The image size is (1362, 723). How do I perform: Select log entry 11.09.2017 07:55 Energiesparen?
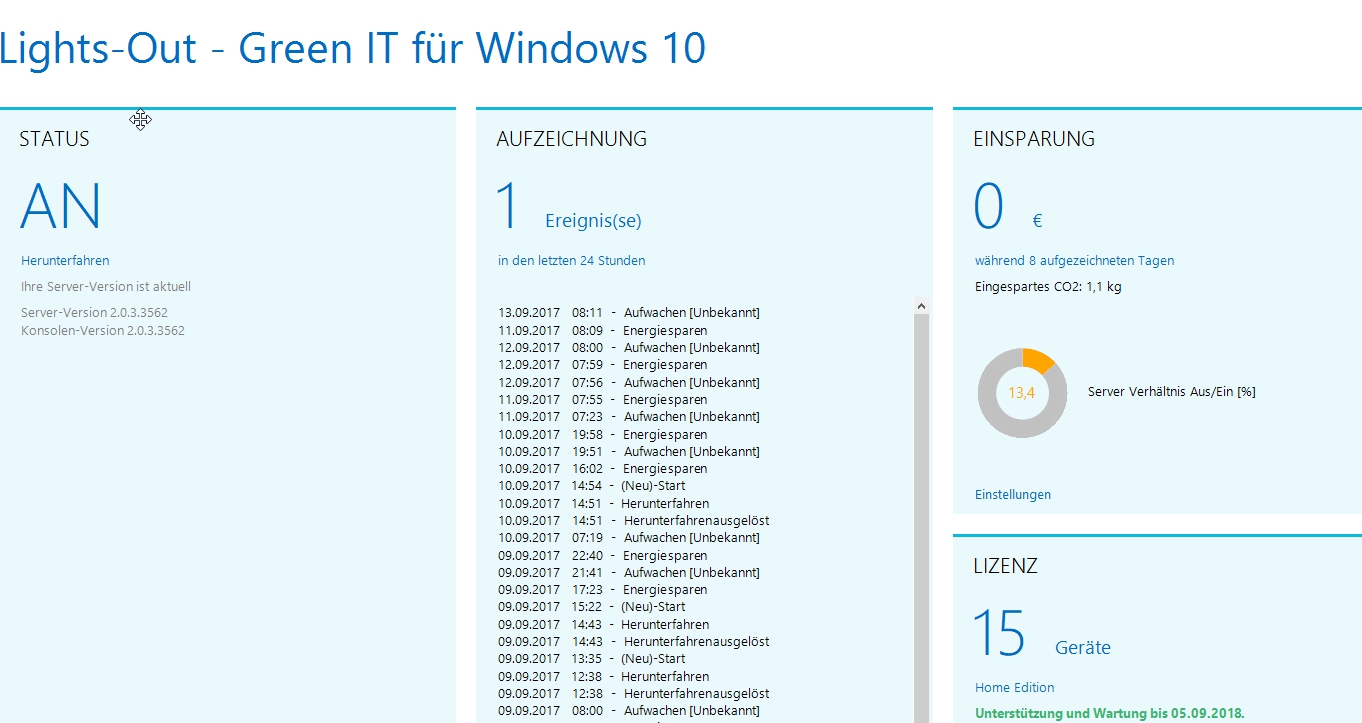click(x=603, y=400)
